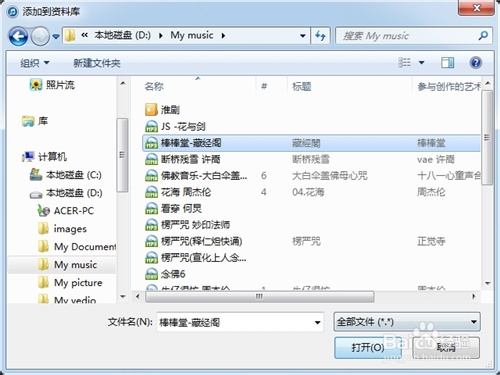Open the view options dropdown arrow
The width and height of the screenshot is (500, 375).
click(x=422, y=63)
